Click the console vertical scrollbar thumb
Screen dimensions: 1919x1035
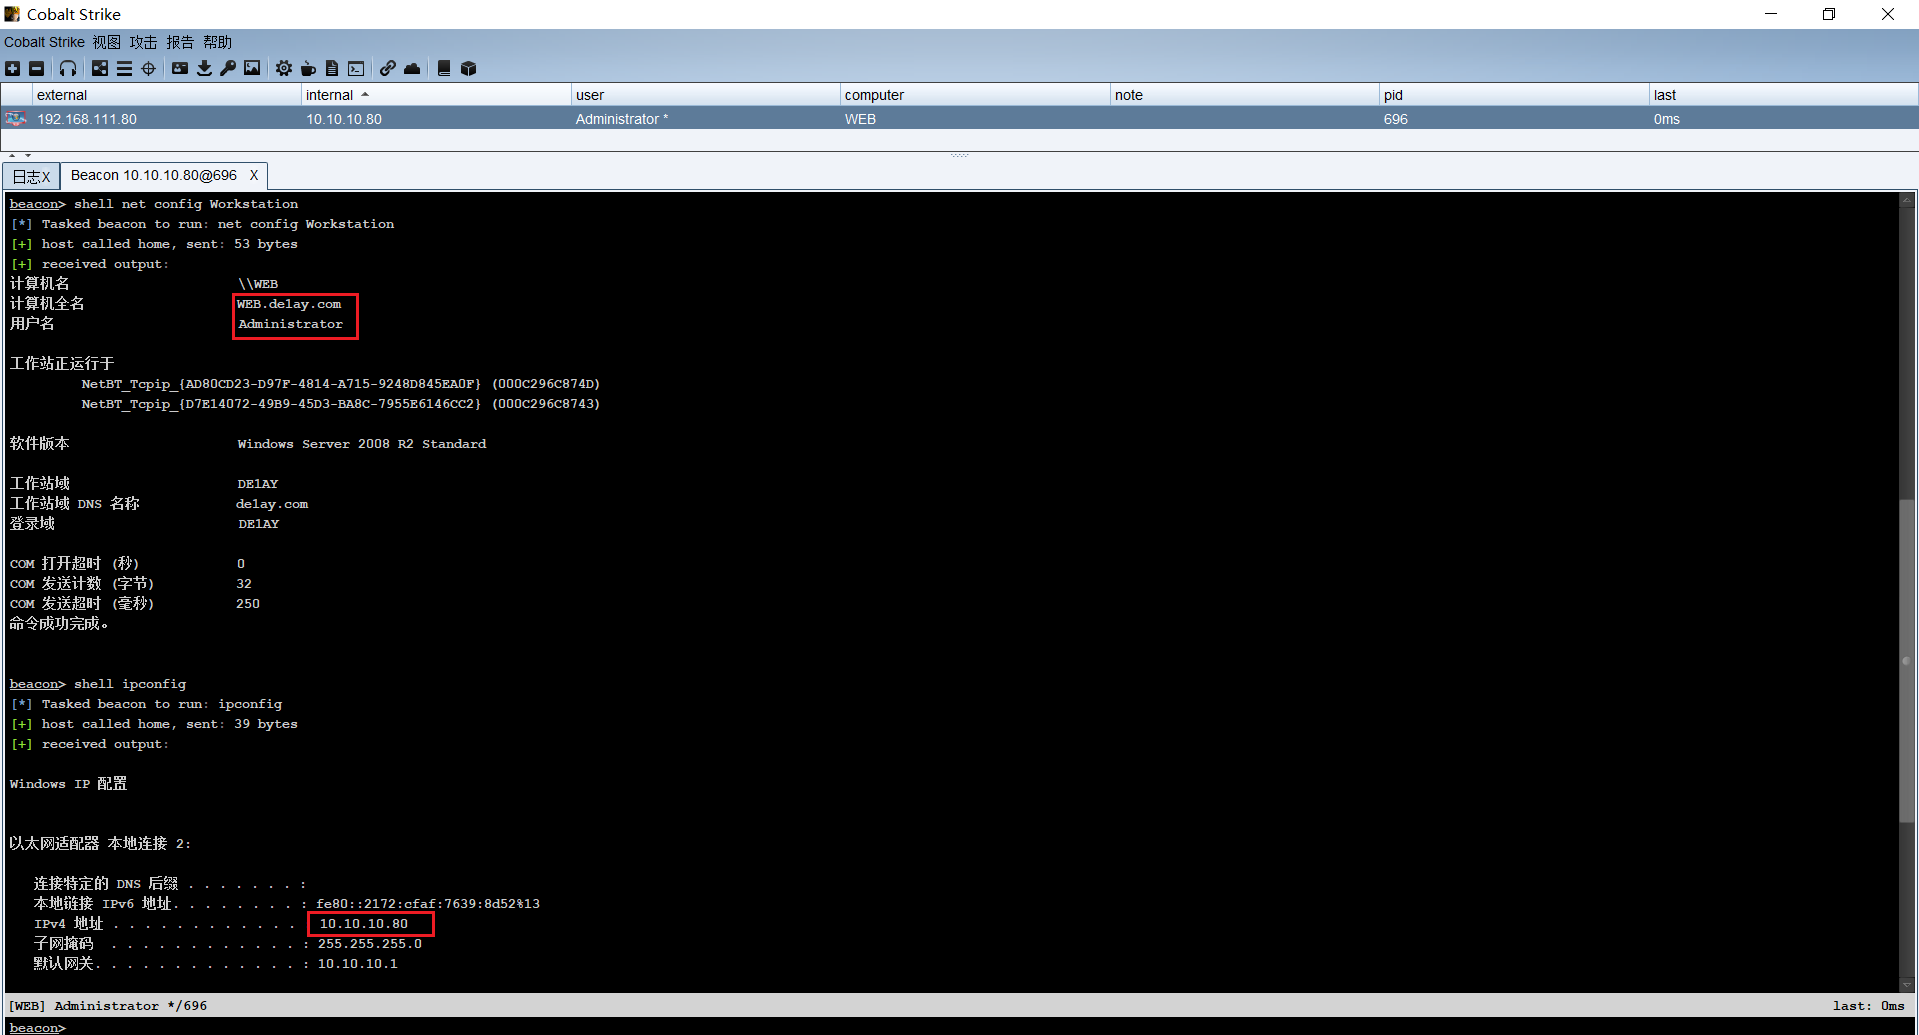pyautogui.click(x=1906, y=660)
